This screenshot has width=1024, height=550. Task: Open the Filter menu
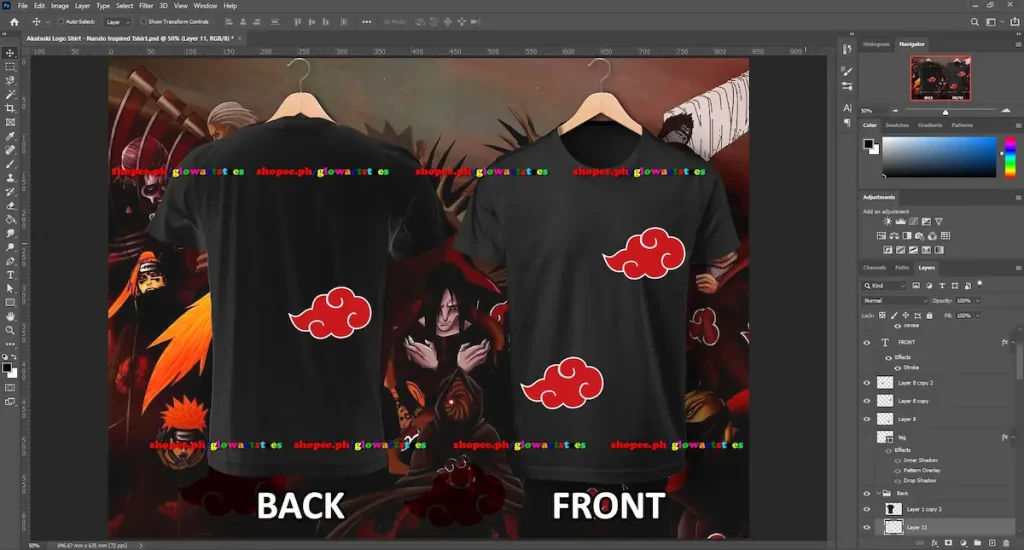[x=146, y=5]
